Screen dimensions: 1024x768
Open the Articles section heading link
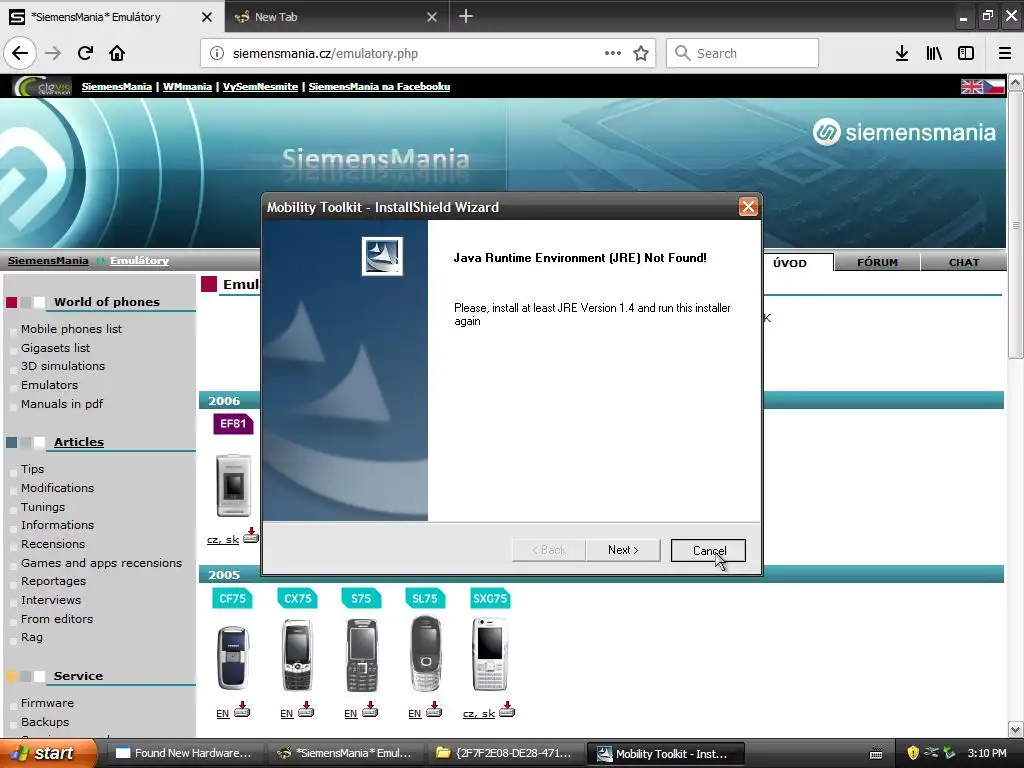[x=78, y=441]
